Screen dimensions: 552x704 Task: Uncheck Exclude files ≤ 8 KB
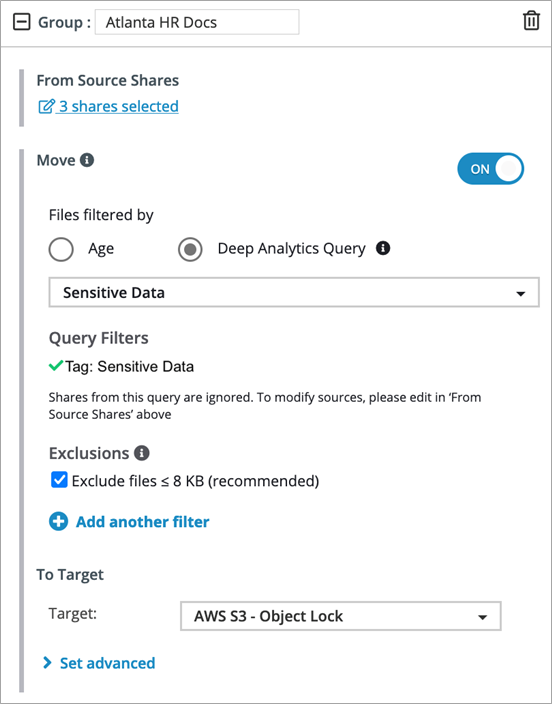[x=59, y=480]
